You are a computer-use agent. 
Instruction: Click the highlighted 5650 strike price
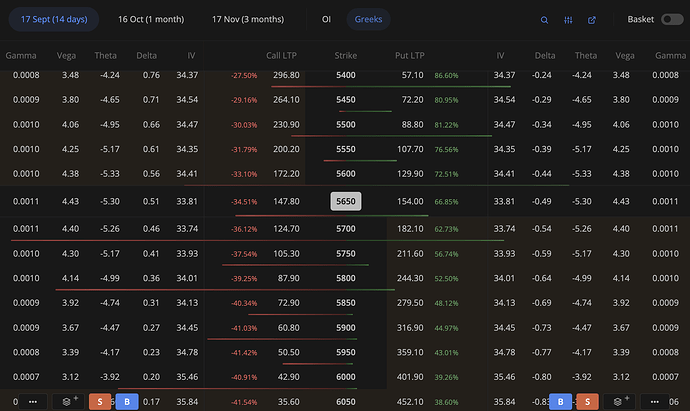[345, 201]
